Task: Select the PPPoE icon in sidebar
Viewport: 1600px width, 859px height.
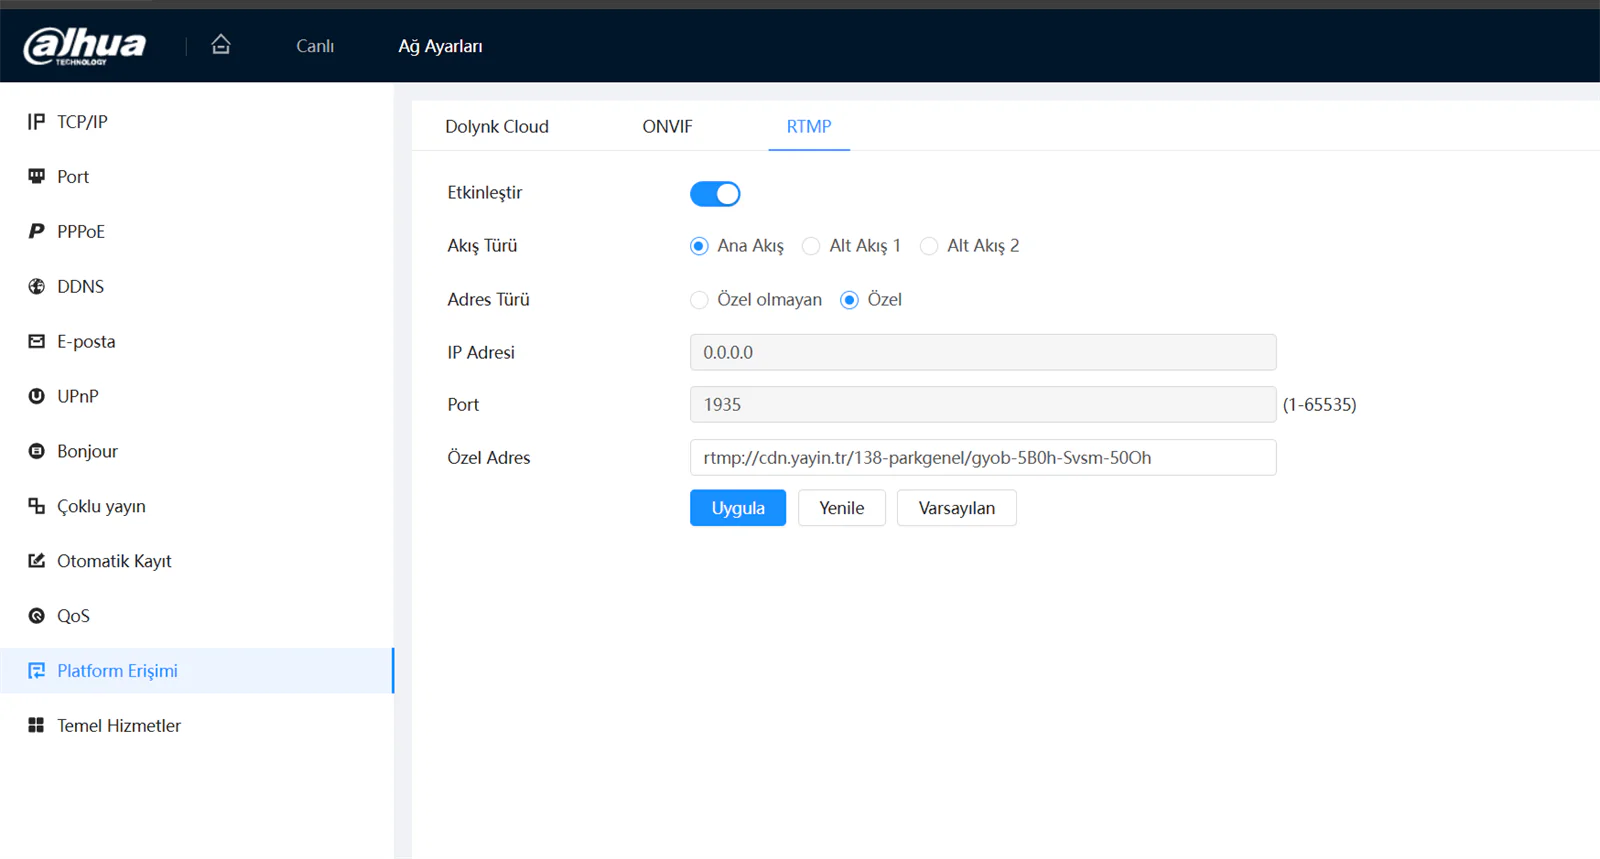Action: click(37, 231)
